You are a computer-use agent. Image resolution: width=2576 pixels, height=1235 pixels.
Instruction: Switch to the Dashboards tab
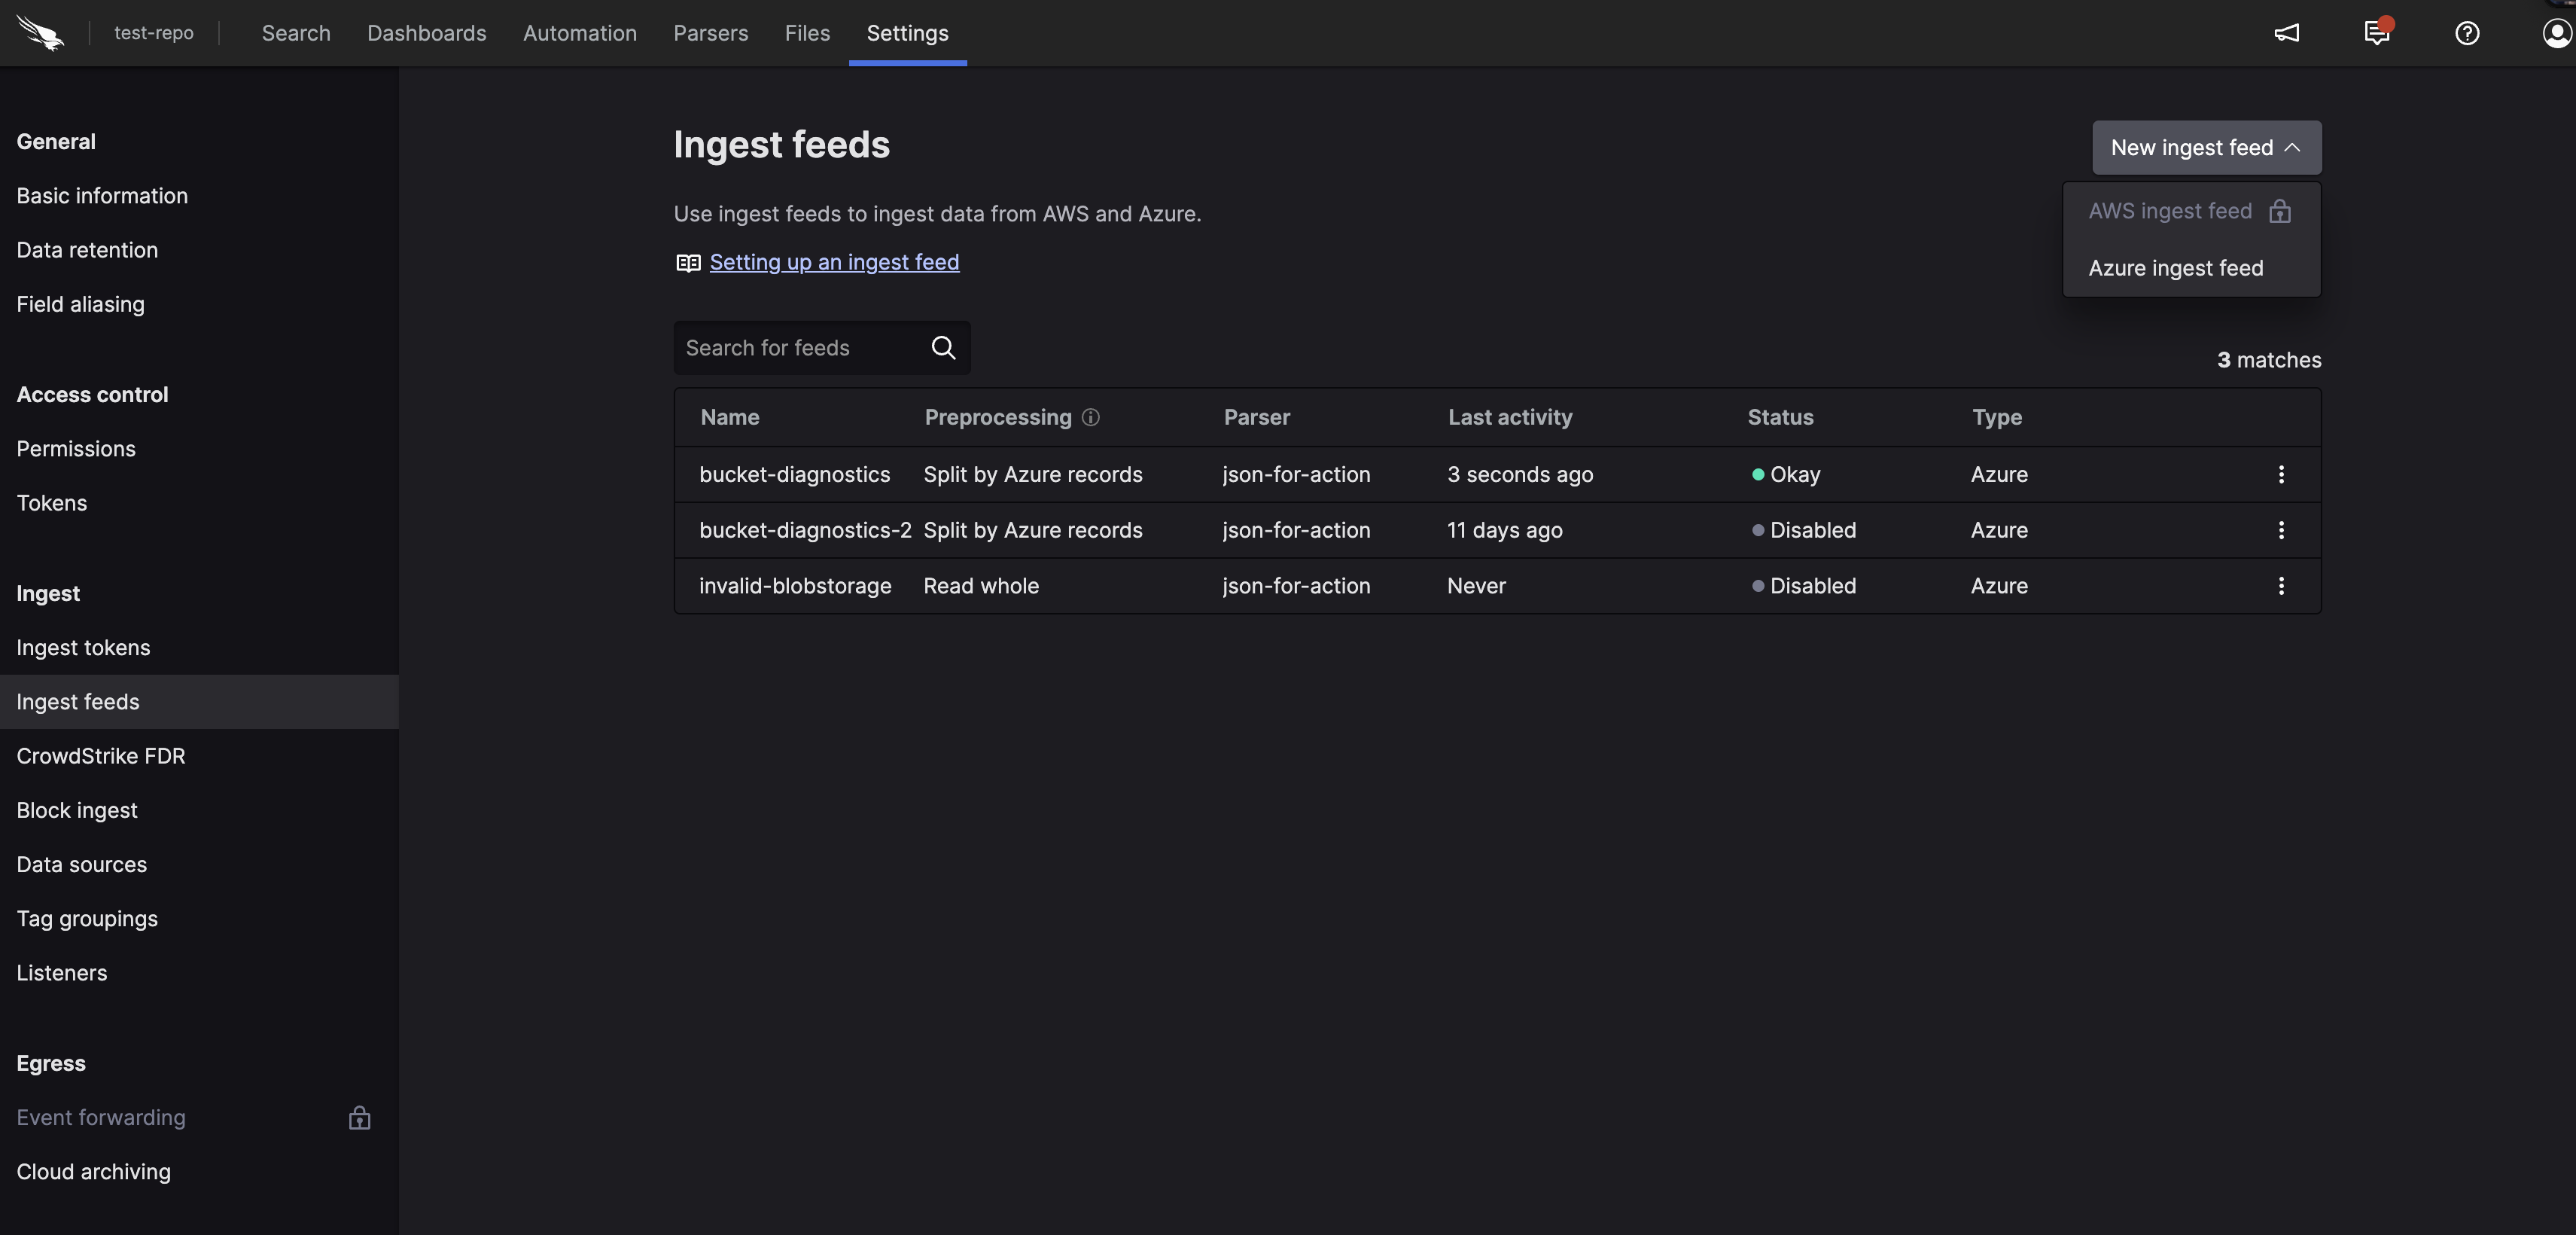click(426, 33)
